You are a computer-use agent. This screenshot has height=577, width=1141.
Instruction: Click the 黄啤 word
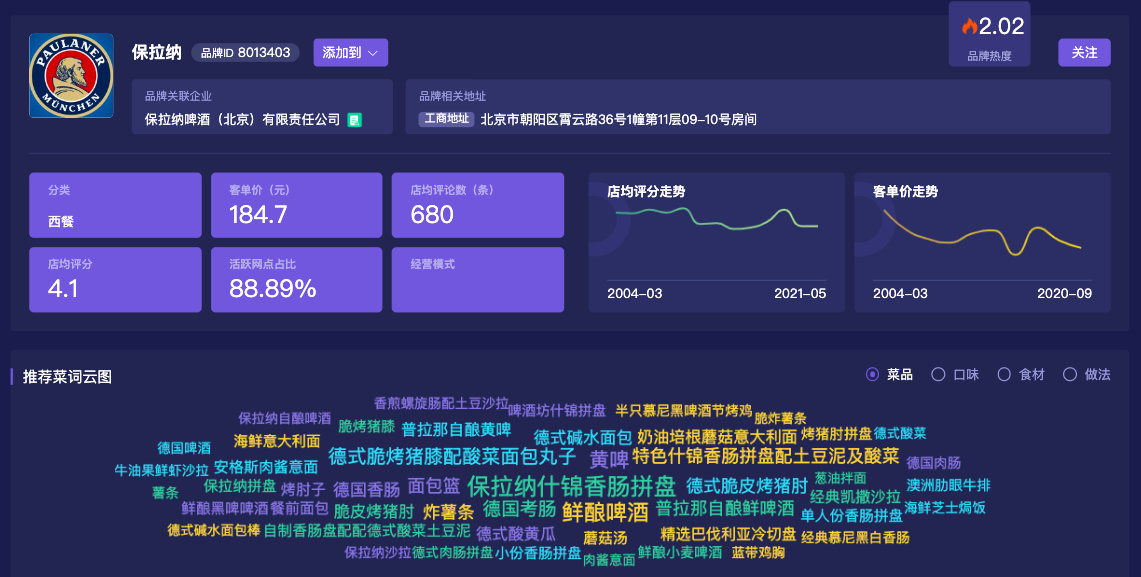click(609, 459)
